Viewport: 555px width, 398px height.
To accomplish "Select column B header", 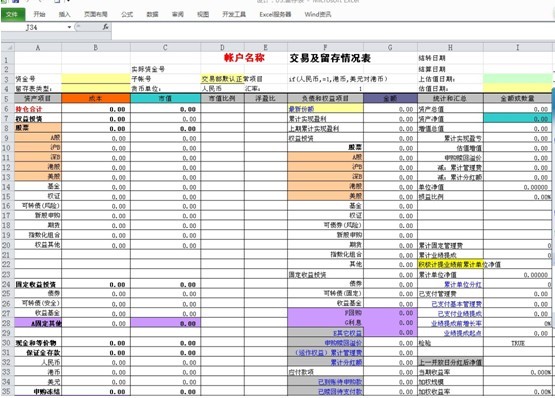I will coord(96,48).
